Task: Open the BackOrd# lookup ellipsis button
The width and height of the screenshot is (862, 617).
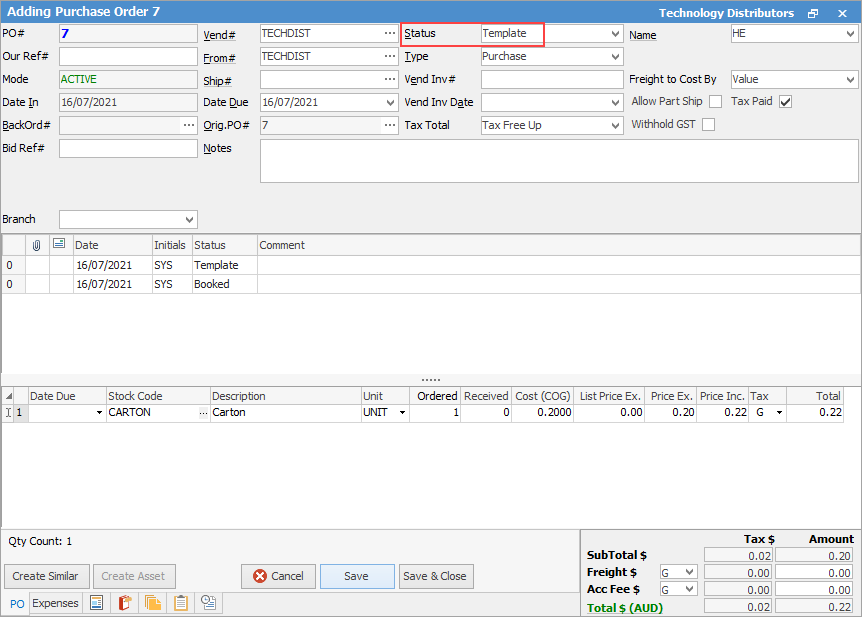Action: click(x=189, y=125)
